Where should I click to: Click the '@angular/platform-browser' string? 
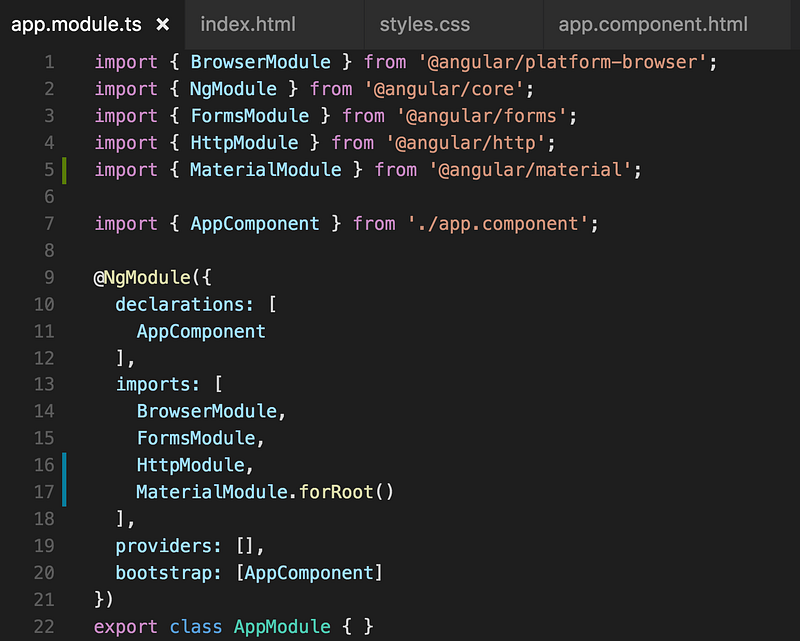(x=563, y=62)
